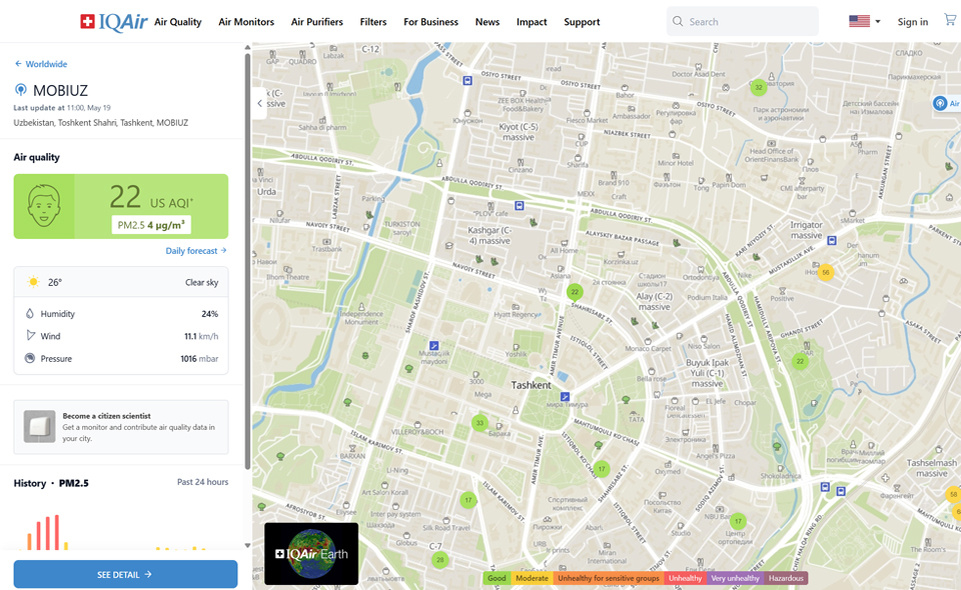
Task: Go back to Worldwide
Action: point(46,64)
